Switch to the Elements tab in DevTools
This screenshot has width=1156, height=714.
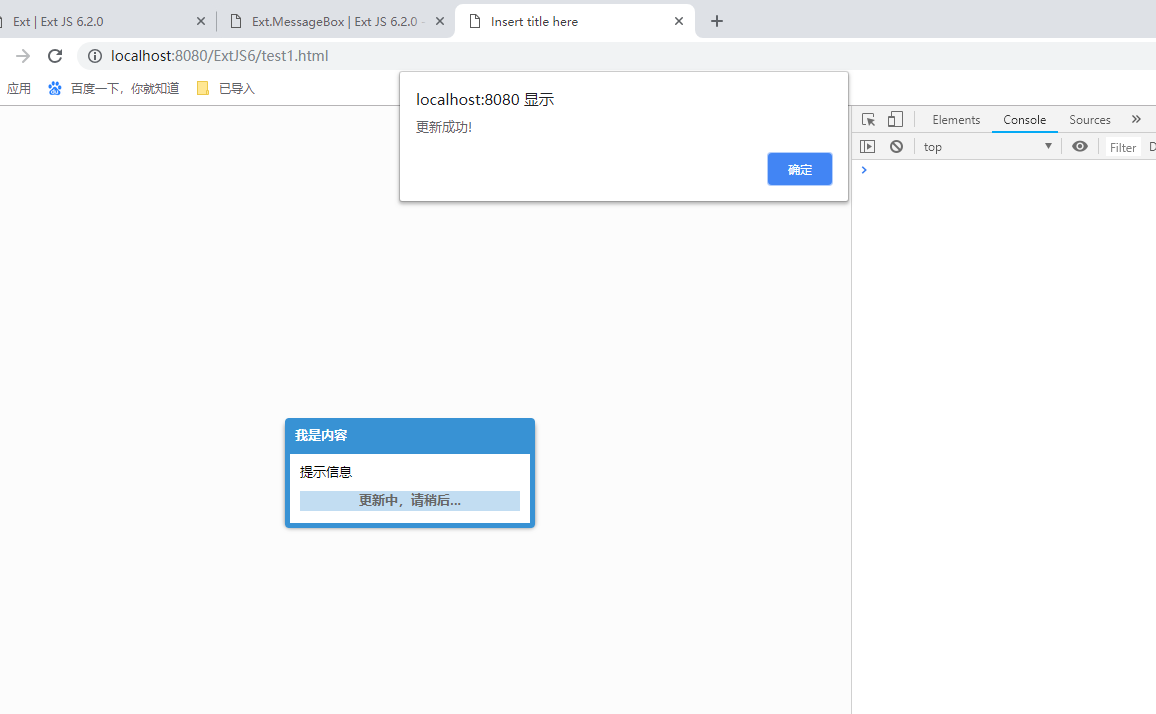coord(956,119)
